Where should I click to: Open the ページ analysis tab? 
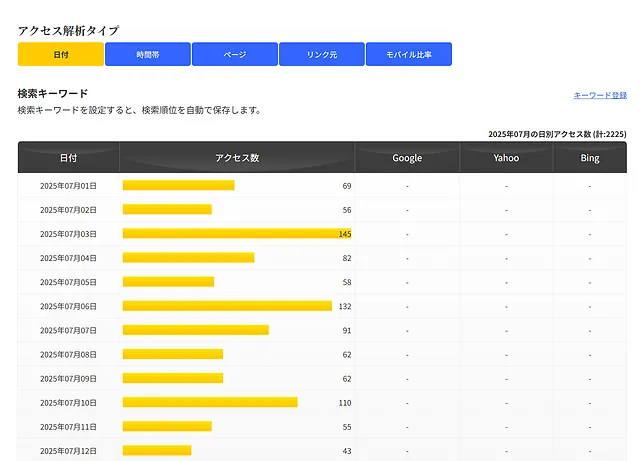pyautogui.click(x=234, y=54)
